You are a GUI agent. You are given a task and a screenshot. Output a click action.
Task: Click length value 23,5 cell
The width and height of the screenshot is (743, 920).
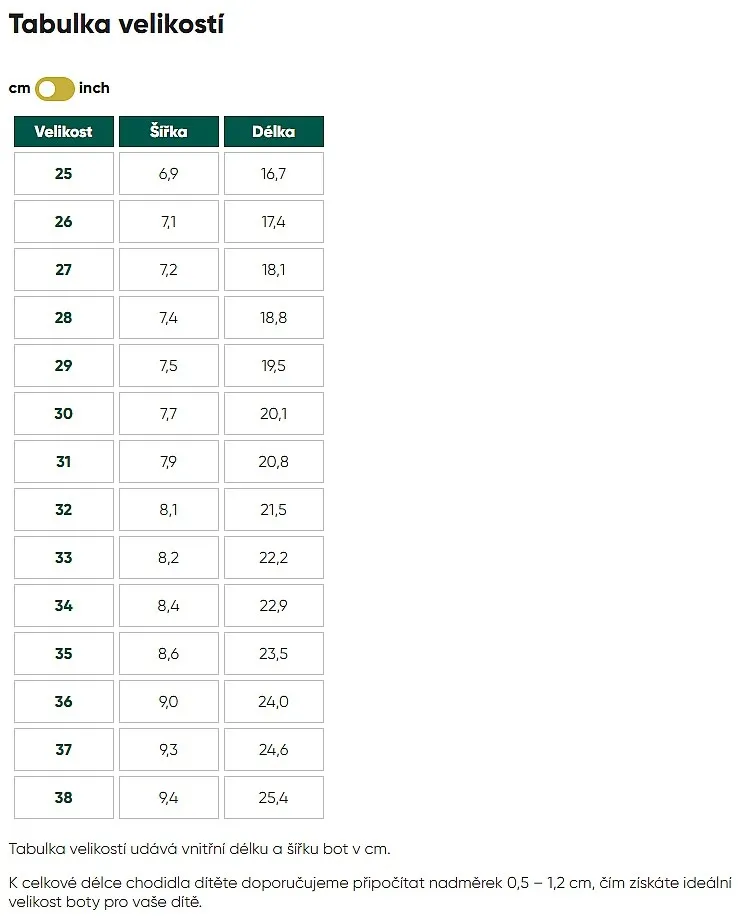(x=273, y=654)
